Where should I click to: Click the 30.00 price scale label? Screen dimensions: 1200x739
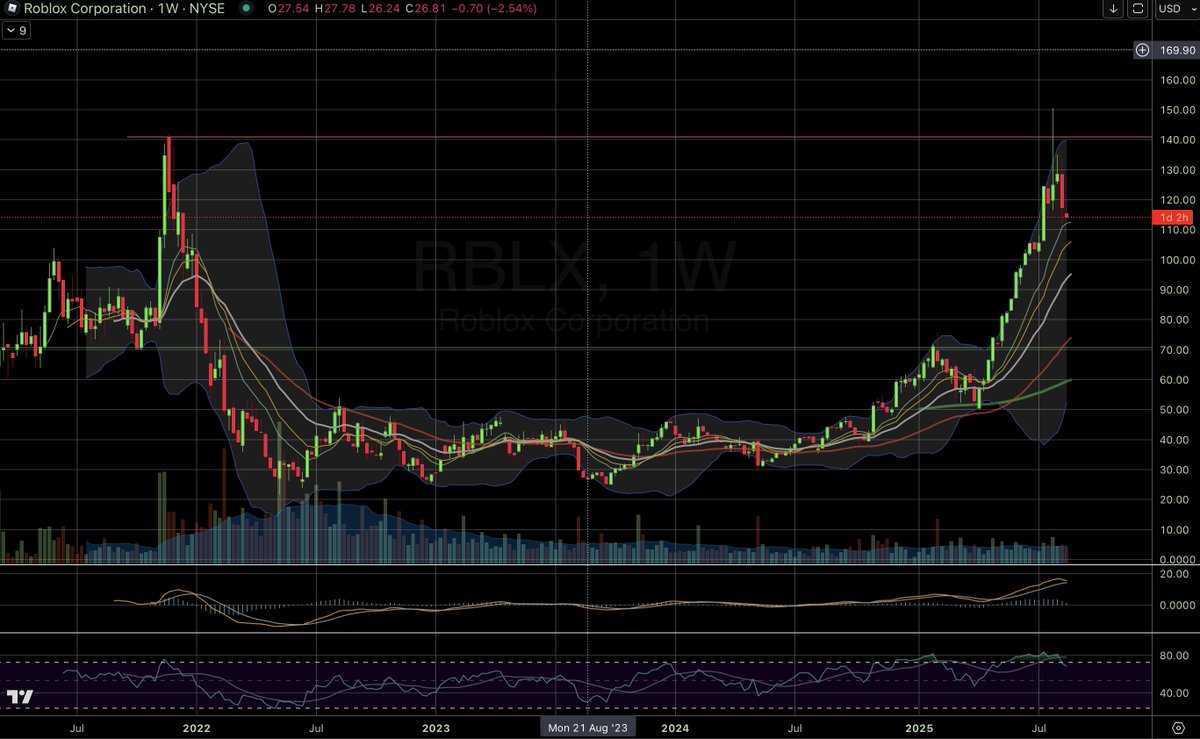[x=1175, y=470]
